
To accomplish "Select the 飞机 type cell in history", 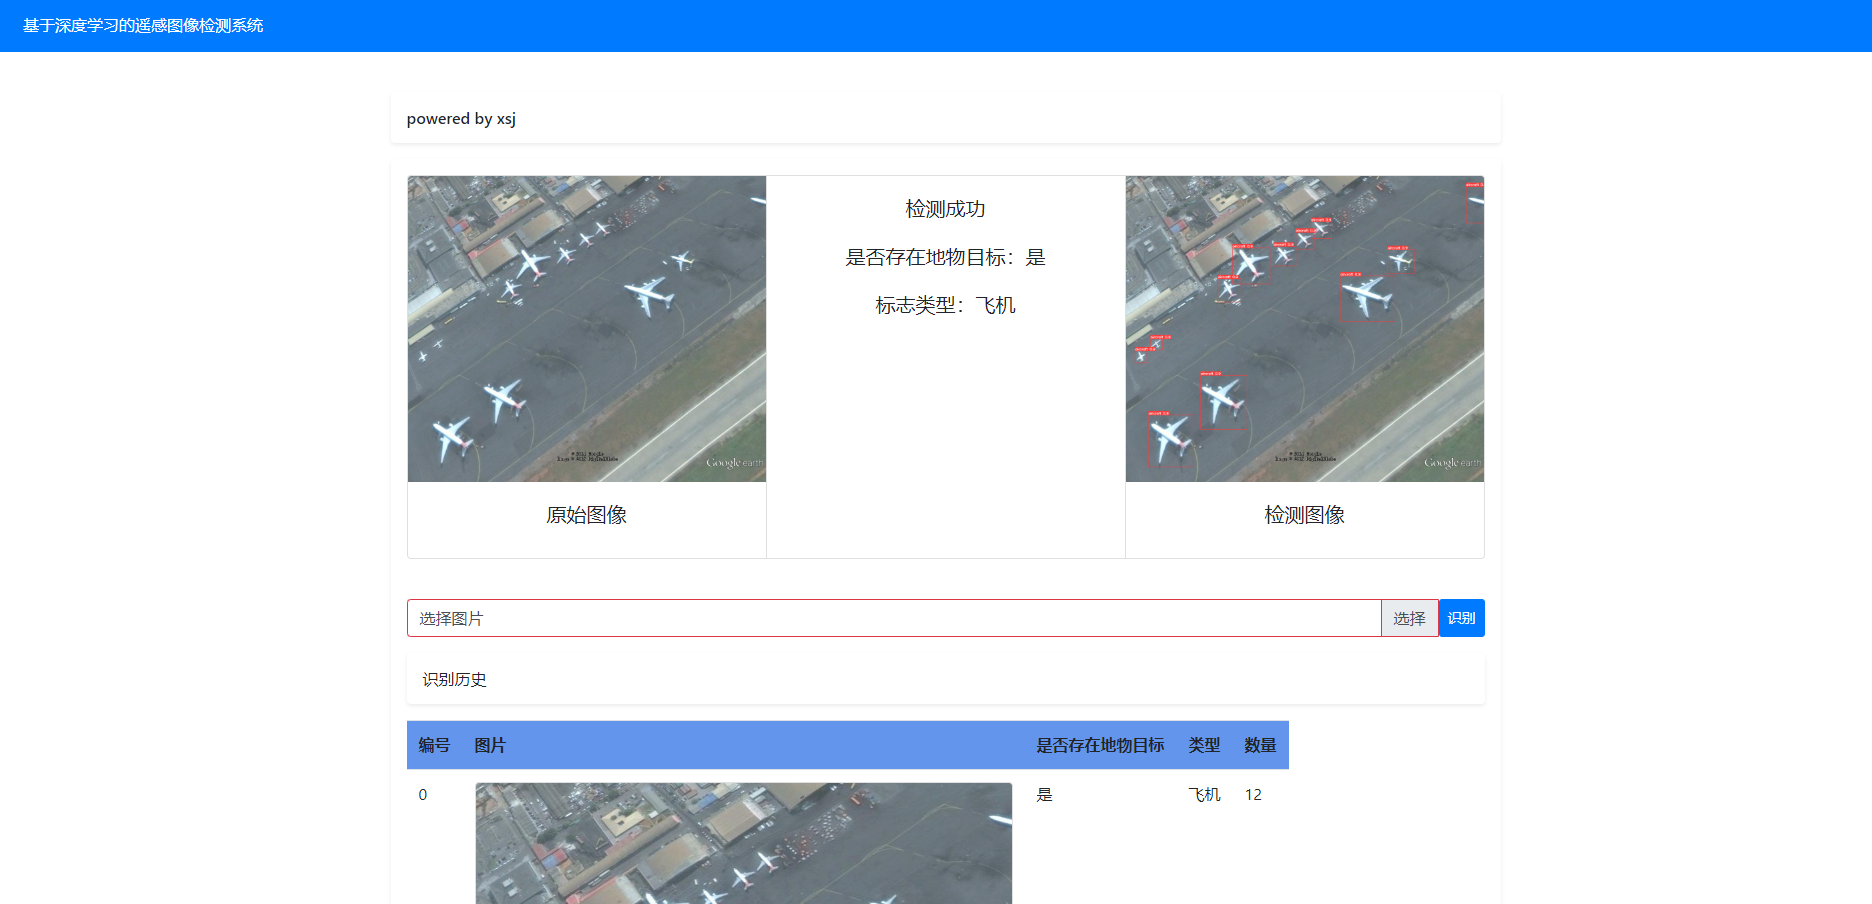I will point(1205,795).
